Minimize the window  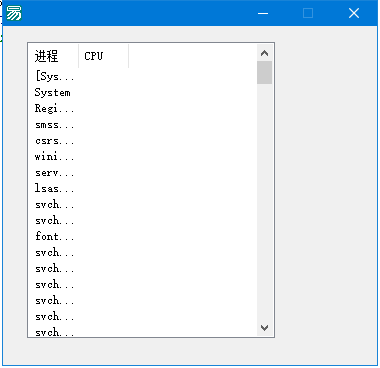pyautogui.click(x=263, y=13)
